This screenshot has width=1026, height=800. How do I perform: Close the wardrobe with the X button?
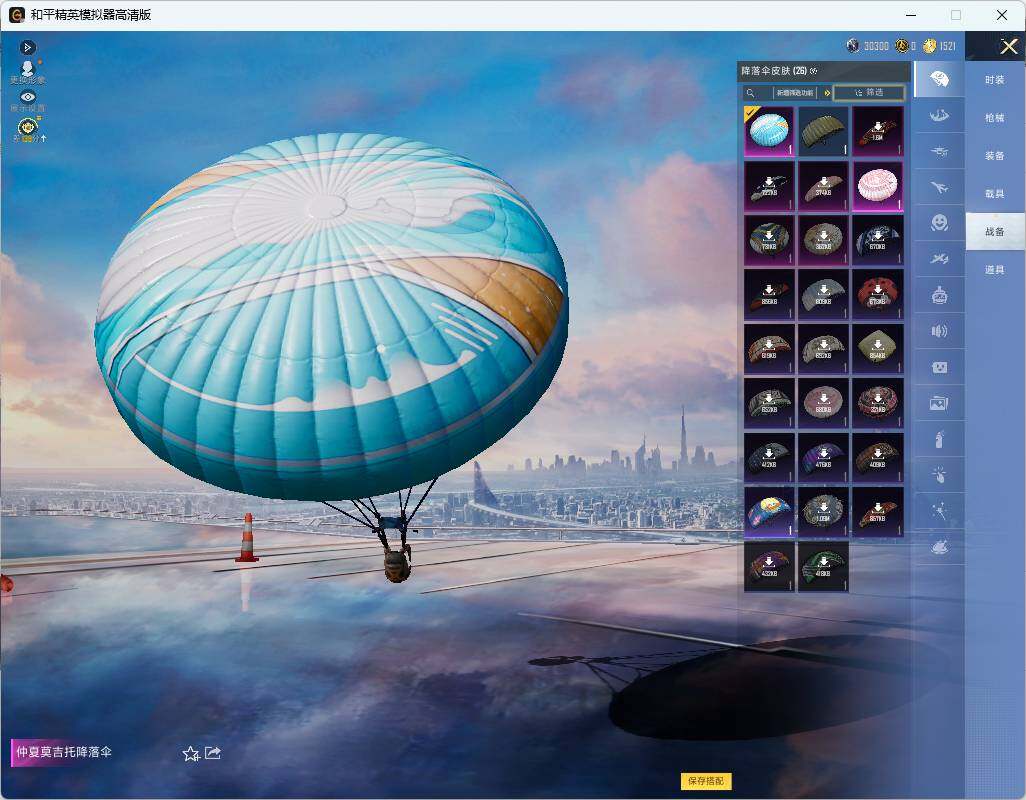pos(1008,46)
